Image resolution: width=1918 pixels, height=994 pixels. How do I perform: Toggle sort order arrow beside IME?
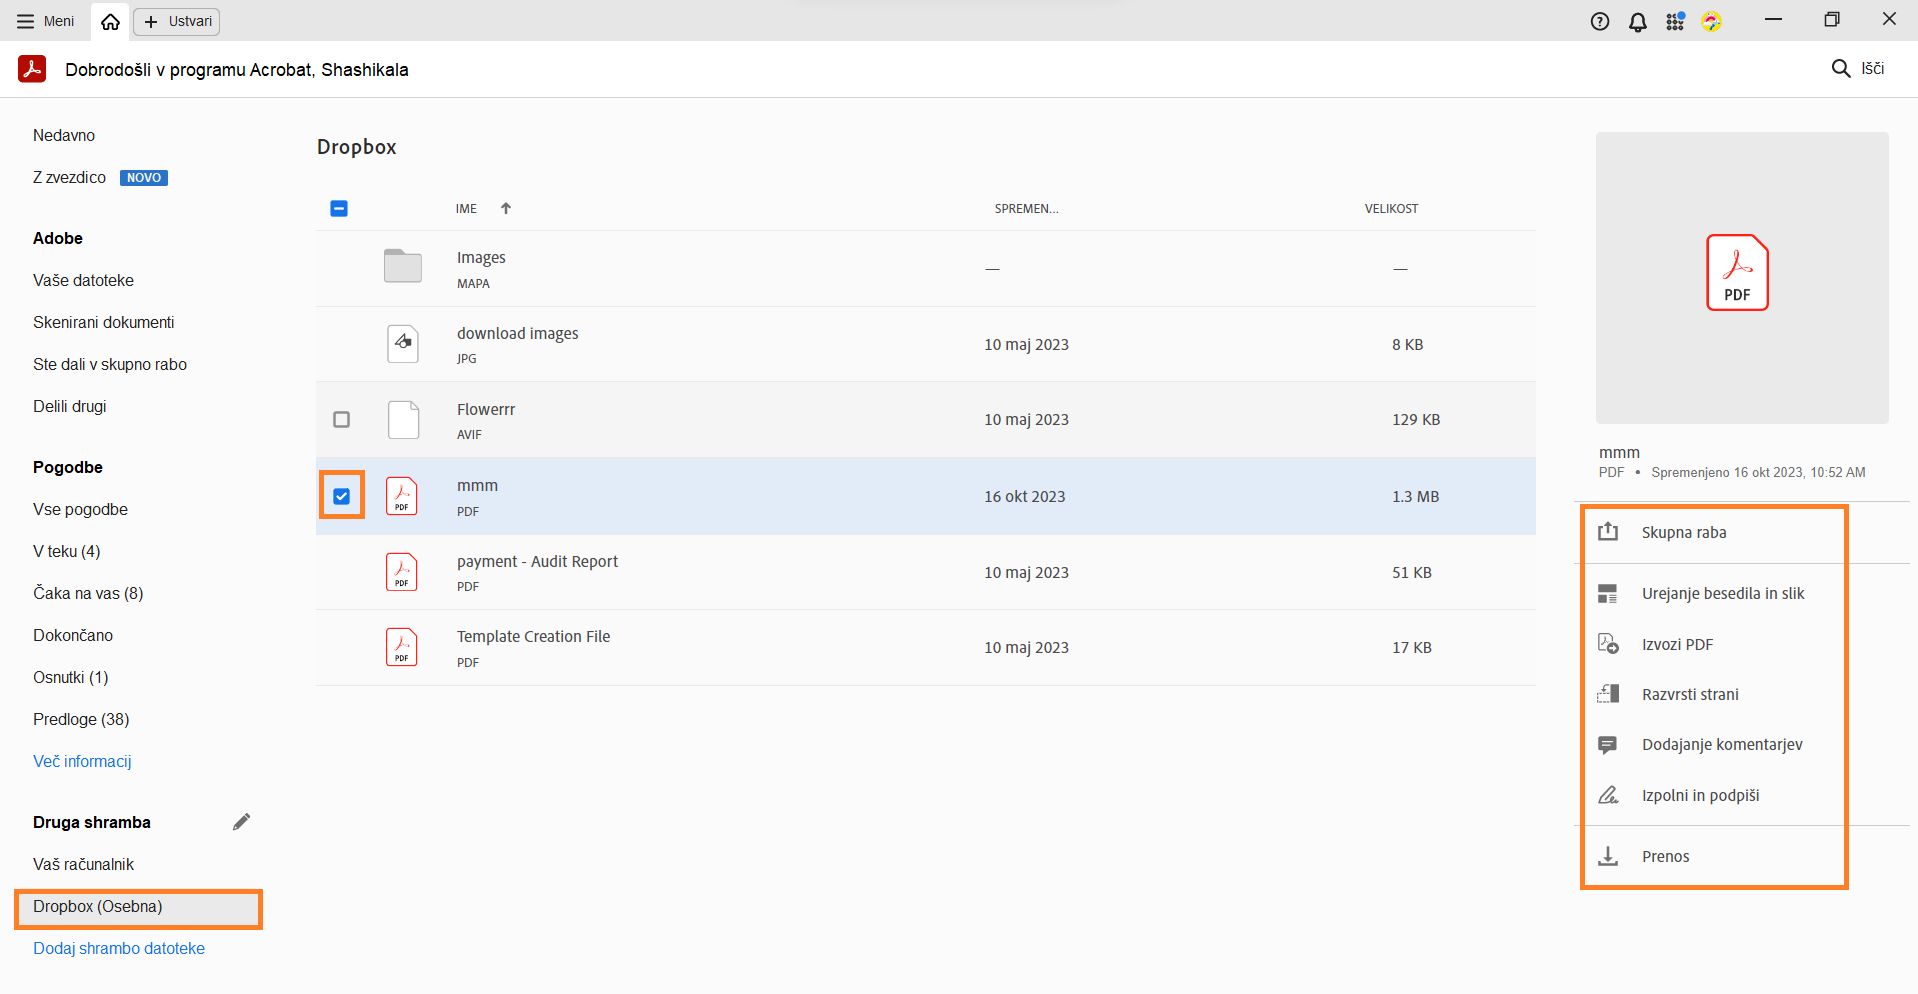point(506,208)
